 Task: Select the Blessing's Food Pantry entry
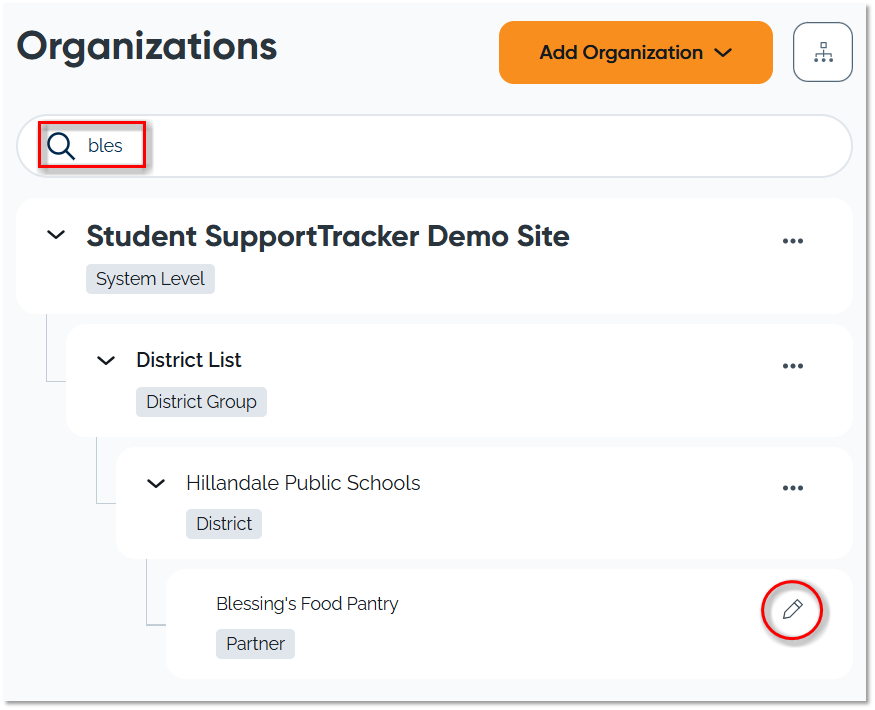pyautogui.click(x=307, y=604)
